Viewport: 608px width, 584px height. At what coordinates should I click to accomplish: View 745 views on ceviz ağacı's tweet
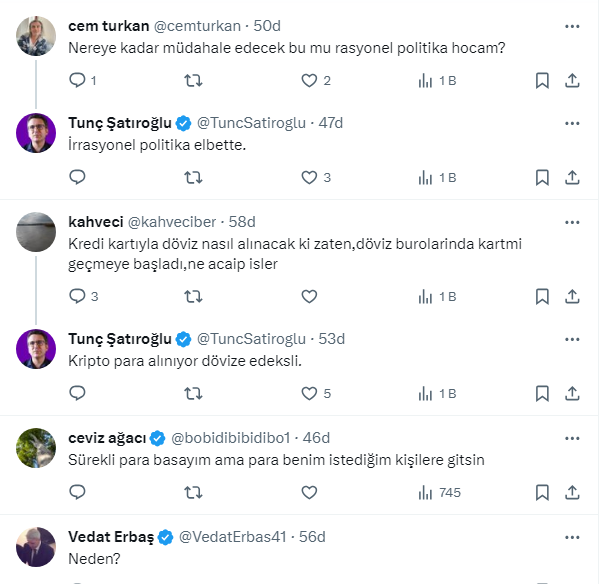pyautogui.click(x=436, y=492)
